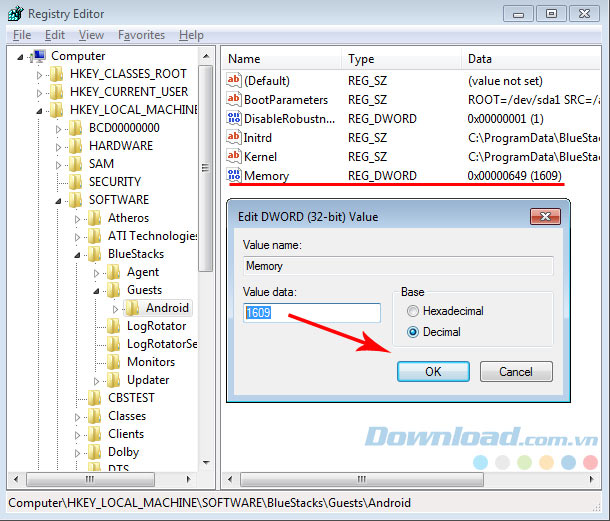Click the tree pane vertical scrollbar
Image resolution: width=610 pixels, height=521 pixels.
[x=206, y=200]
